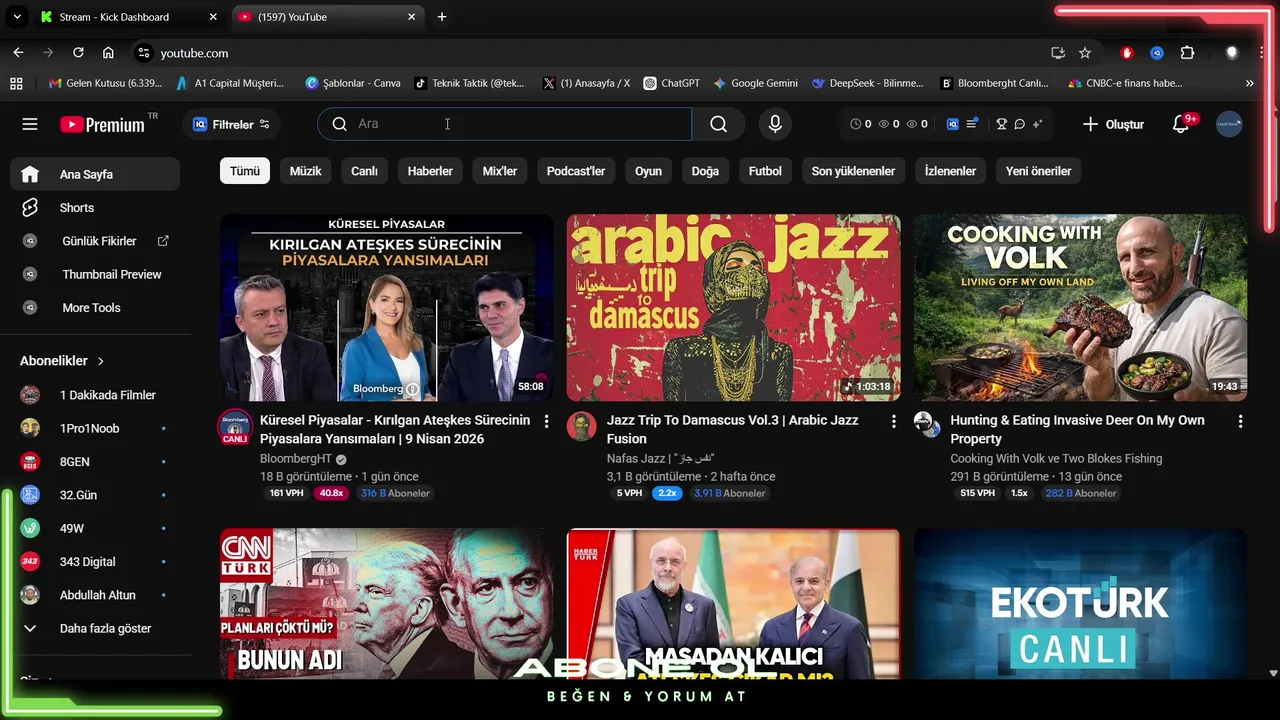Image resolution: width=1280 pixels, height=720 pixels.
Task: Open the BloombergHT channel name link
Action: point(296,459)
